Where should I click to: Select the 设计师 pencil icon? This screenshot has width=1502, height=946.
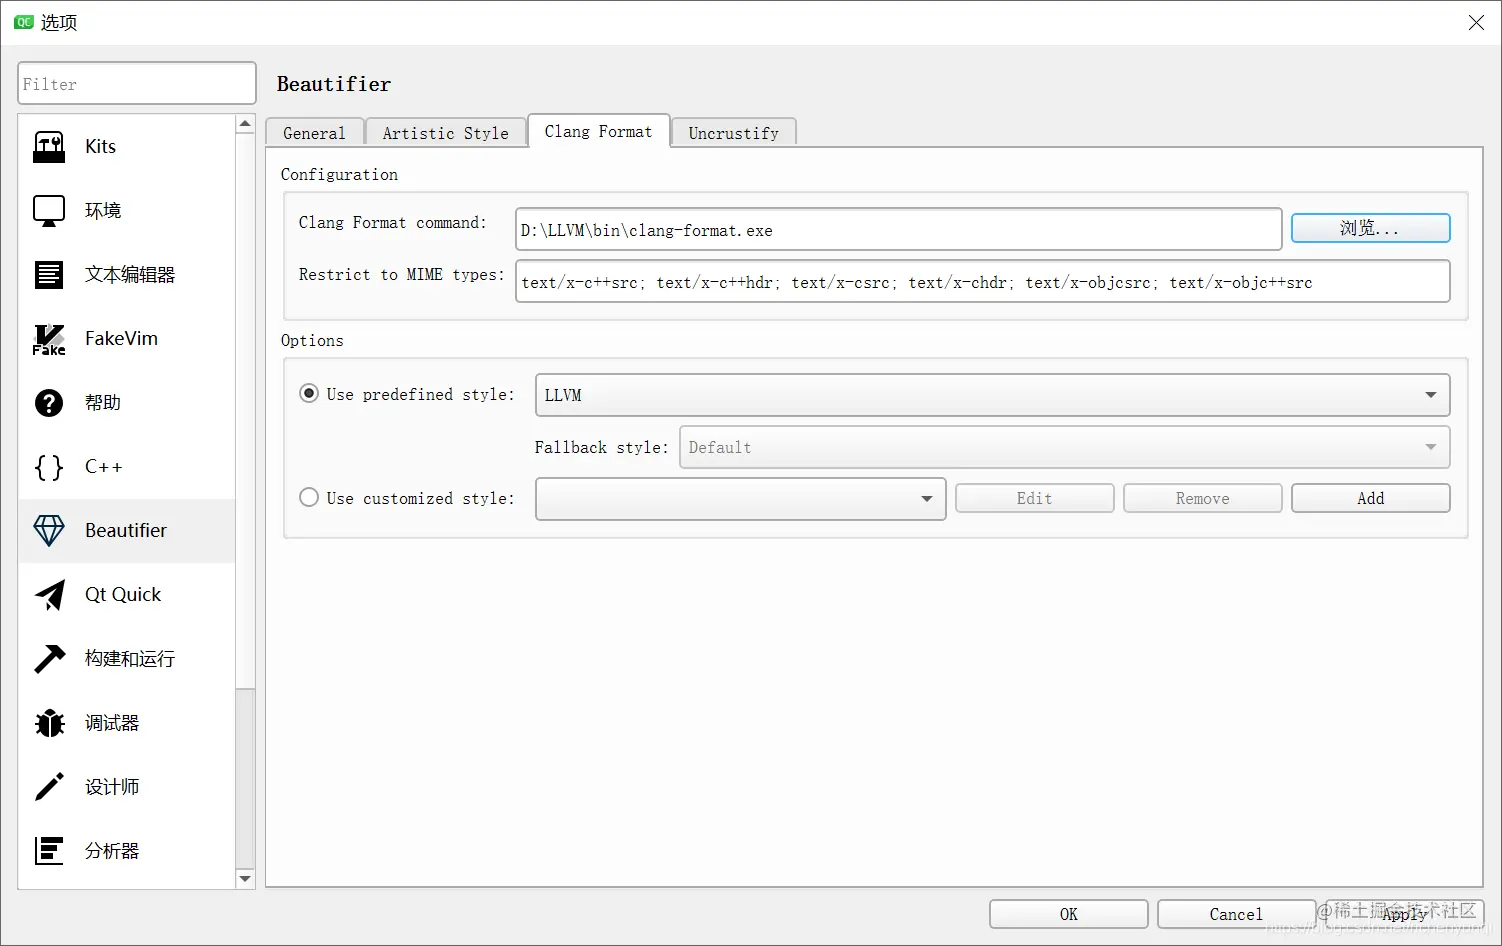[49, 787]
